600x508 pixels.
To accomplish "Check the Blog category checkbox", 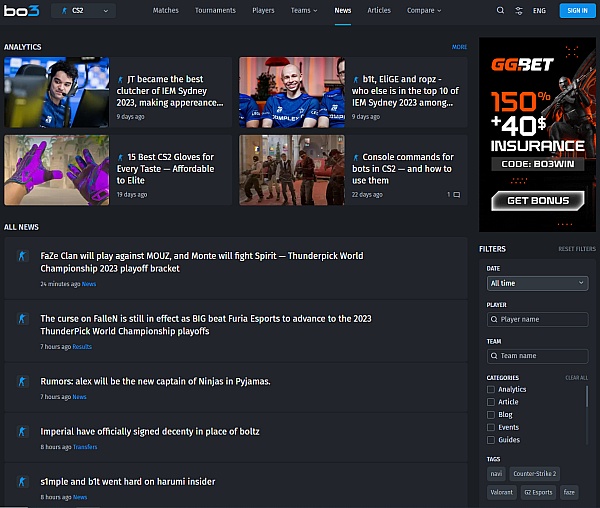I will tap(491, 415).
